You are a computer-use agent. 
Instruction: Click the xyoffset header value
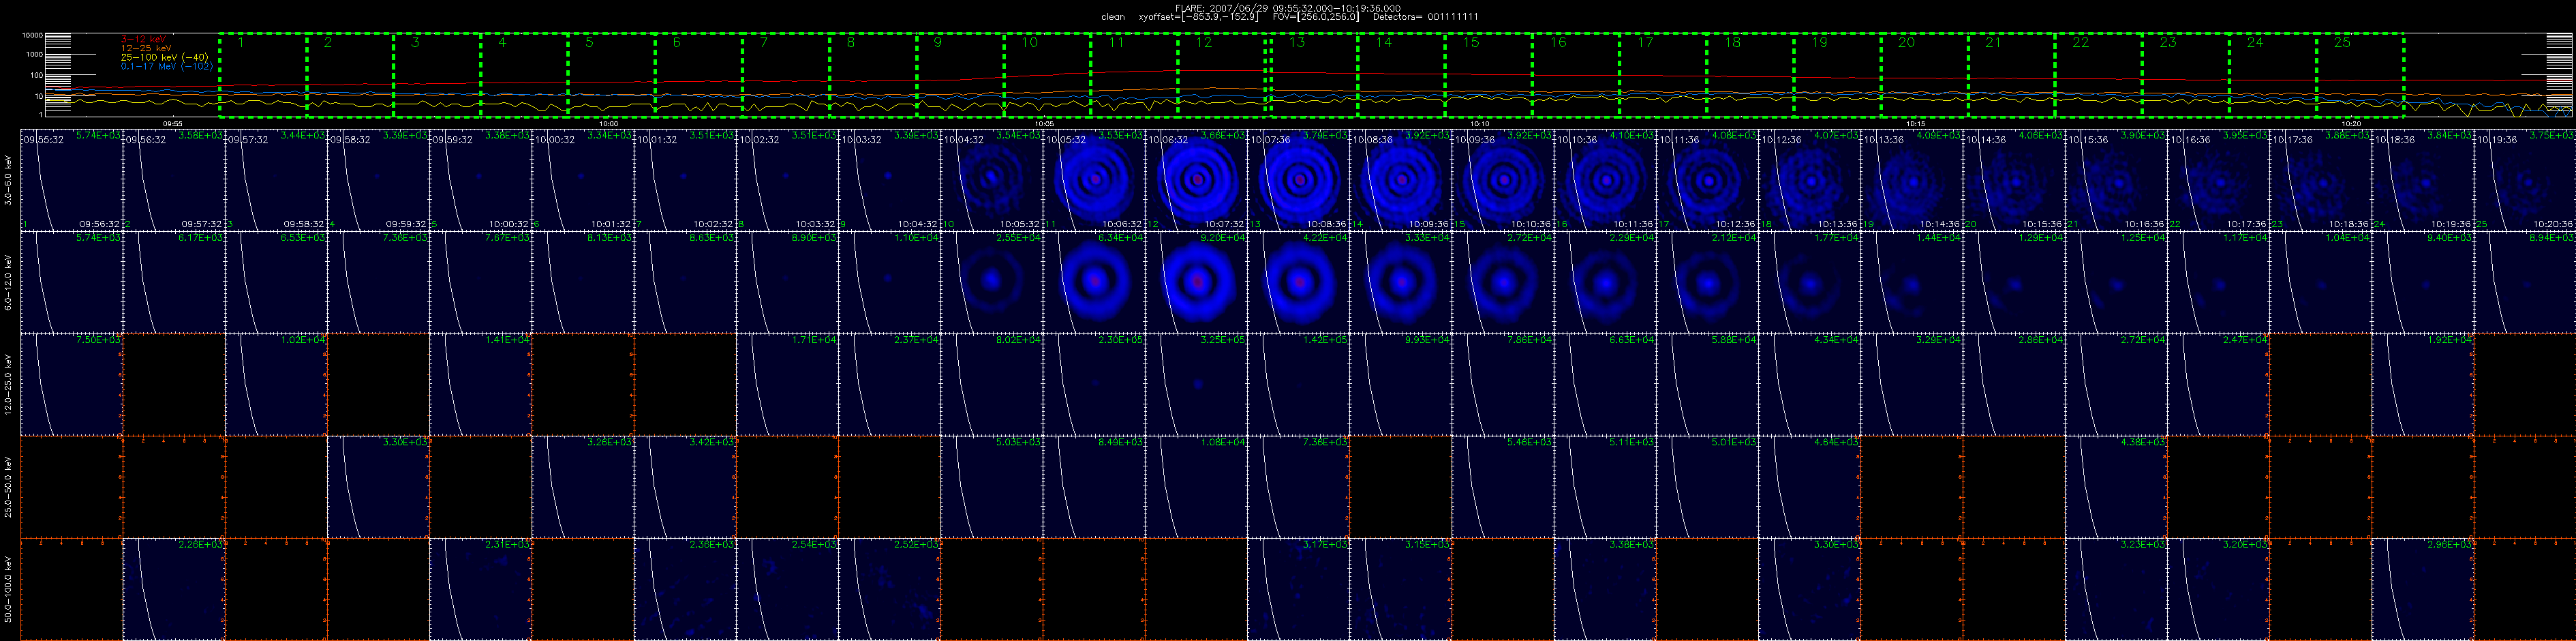click(1198, 17)
